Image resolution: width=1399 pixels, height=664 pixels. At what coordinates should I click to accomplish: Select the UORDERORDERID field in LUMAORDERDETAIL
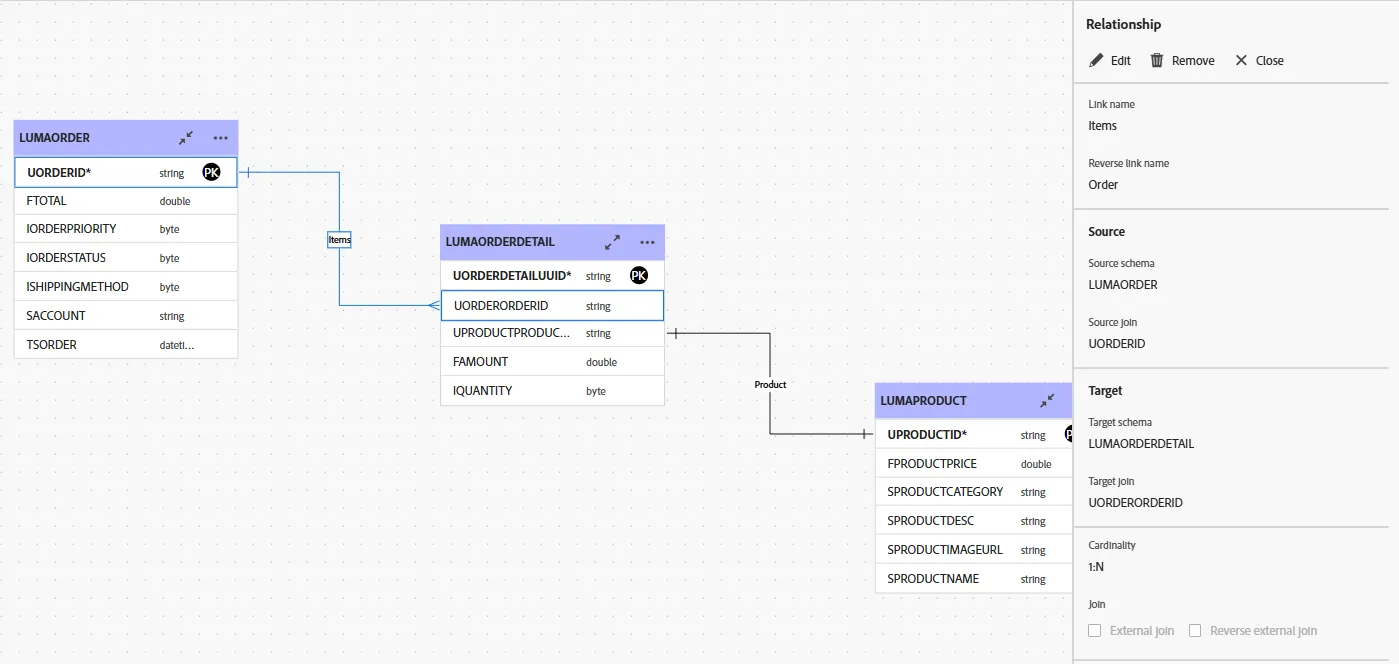(x=553, y=306)
